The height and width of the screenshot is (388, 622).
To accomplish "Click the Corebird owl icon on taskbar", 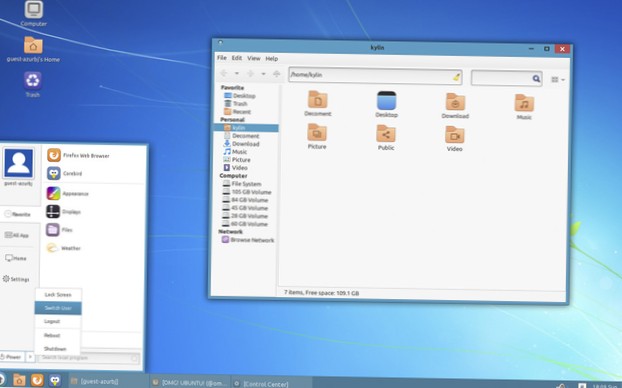I will point(55,381).
